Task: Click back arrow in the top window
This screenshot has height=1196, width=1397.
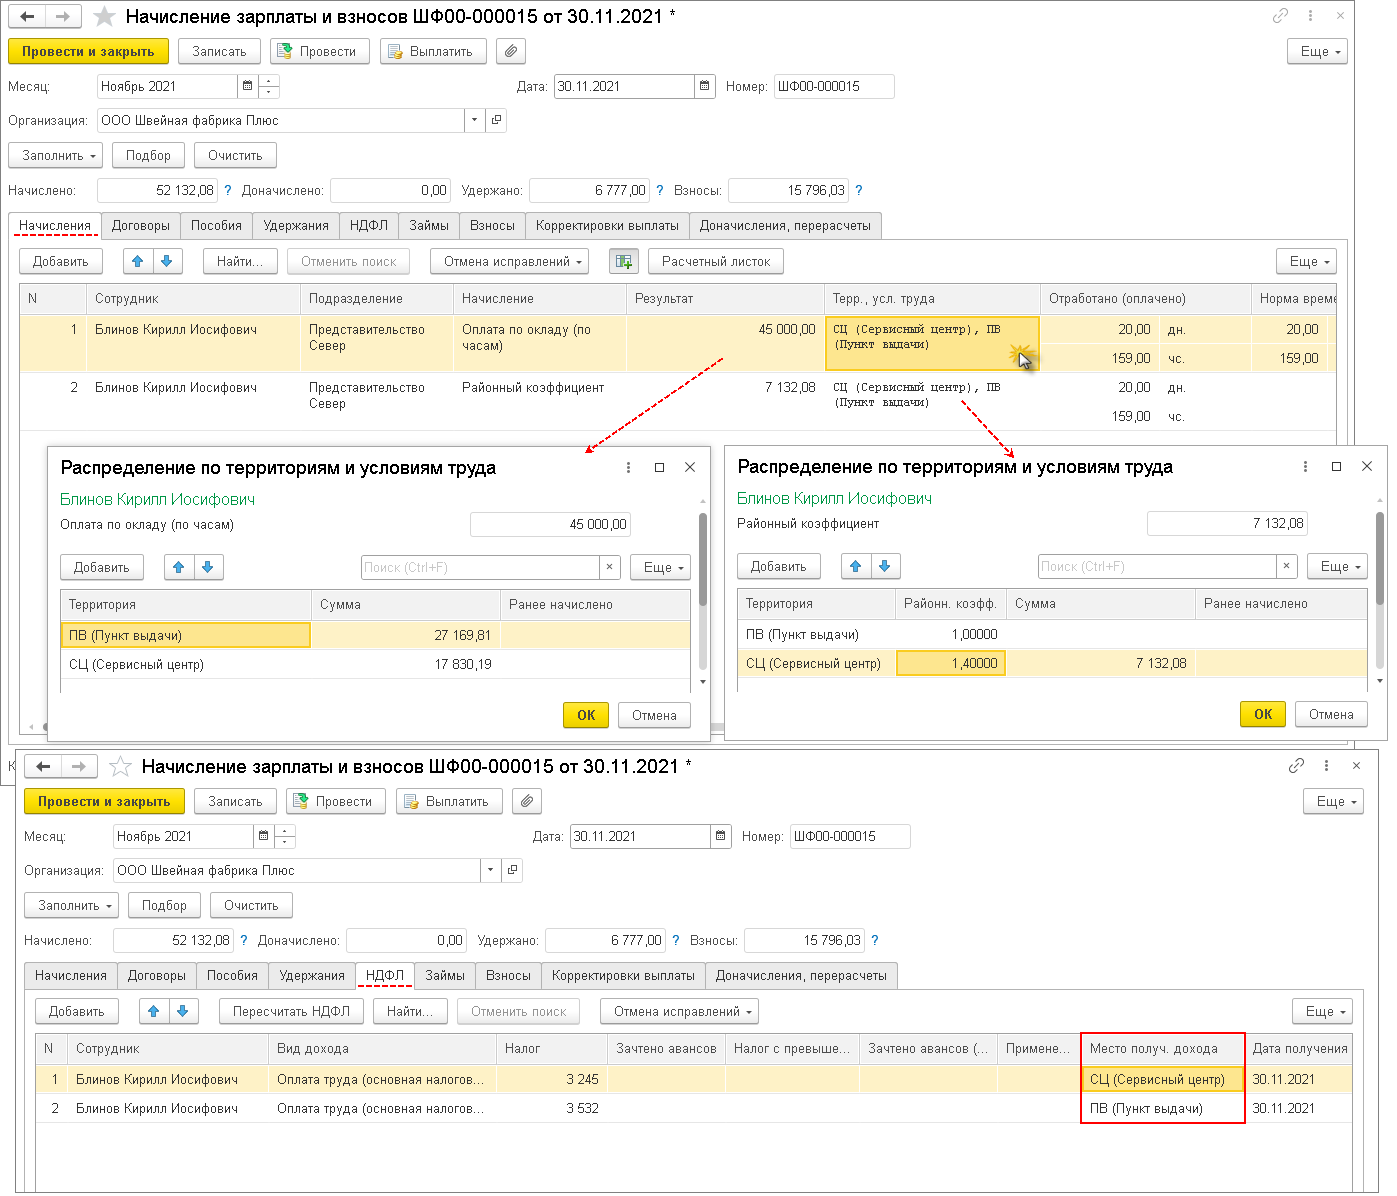Action: [28, 16]
